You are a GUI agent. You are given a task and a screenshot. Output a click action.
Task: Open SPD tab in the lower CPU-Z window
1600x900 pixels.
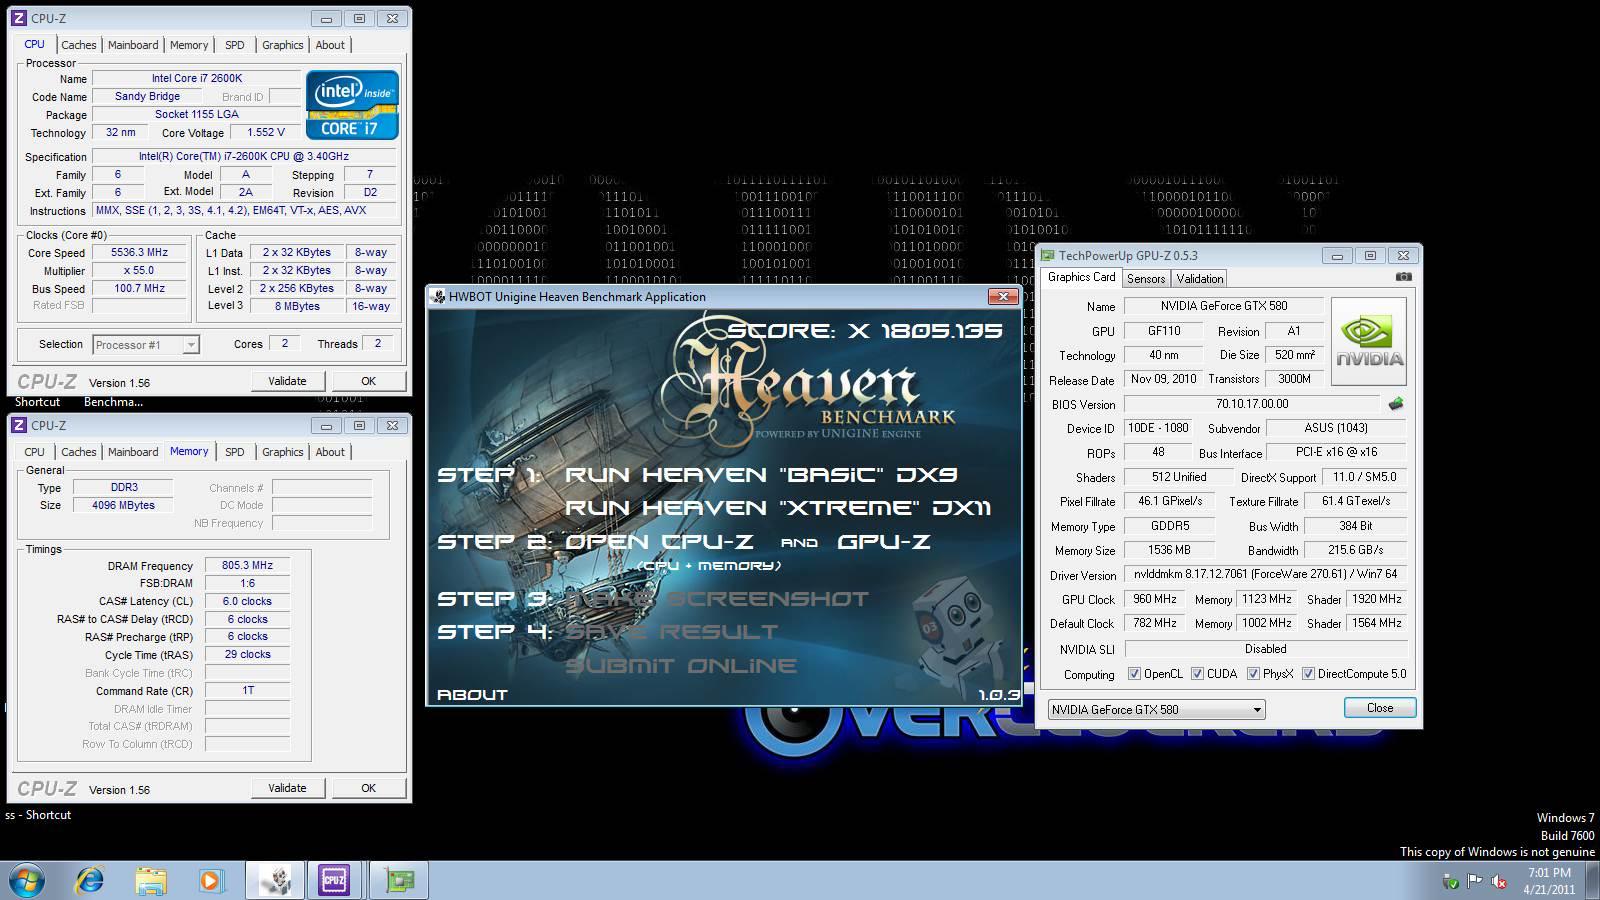point(235,452)
